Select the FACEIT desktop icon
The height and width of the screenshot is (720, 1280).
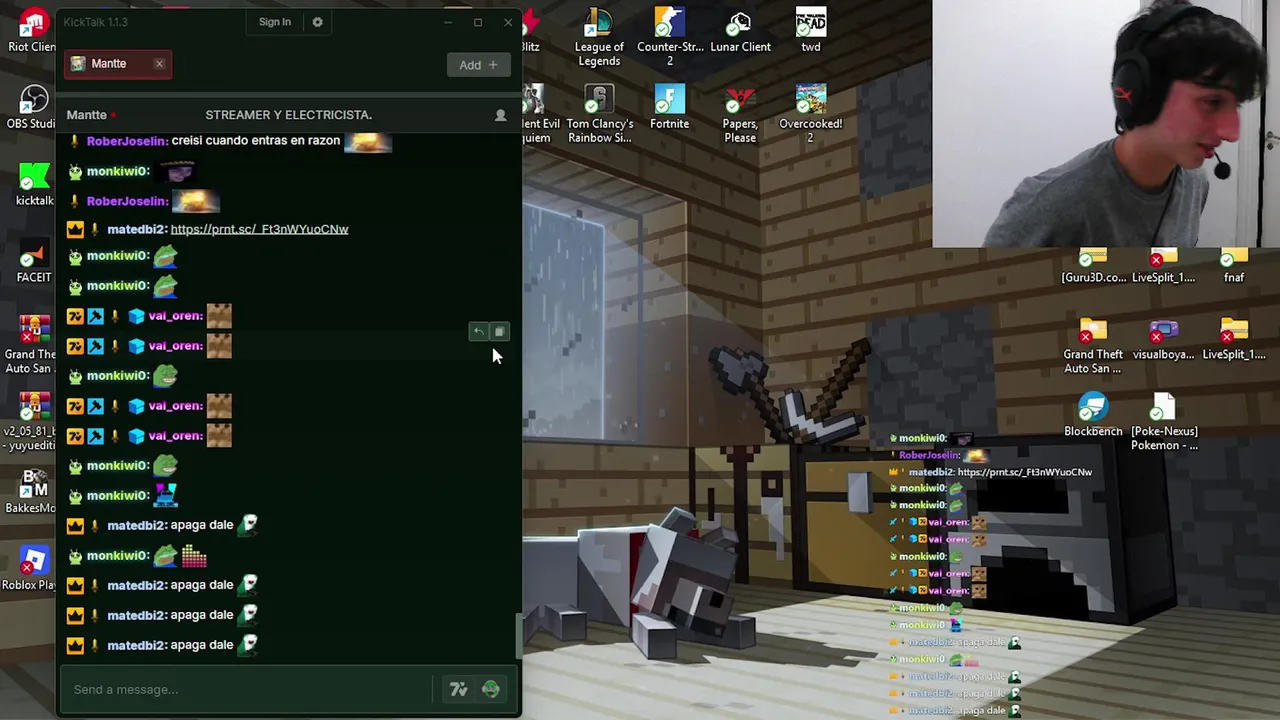pyautogui.click(x=34, y=261)
